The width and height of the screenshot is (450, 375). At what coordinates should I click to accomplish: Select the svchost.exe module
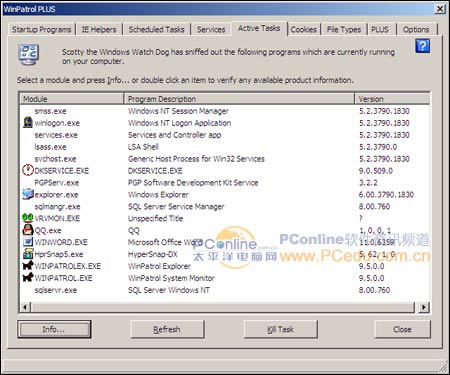(x=55, y=159)
